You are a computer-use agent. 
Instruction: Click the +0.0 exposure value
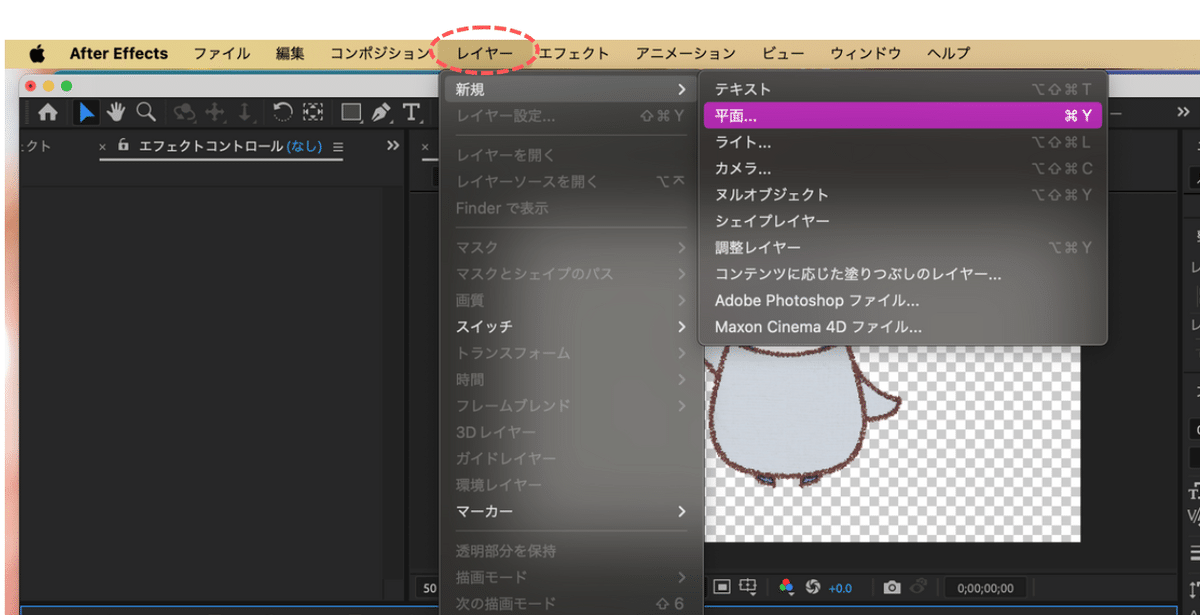pyautogui.click(x=840, y=588)
